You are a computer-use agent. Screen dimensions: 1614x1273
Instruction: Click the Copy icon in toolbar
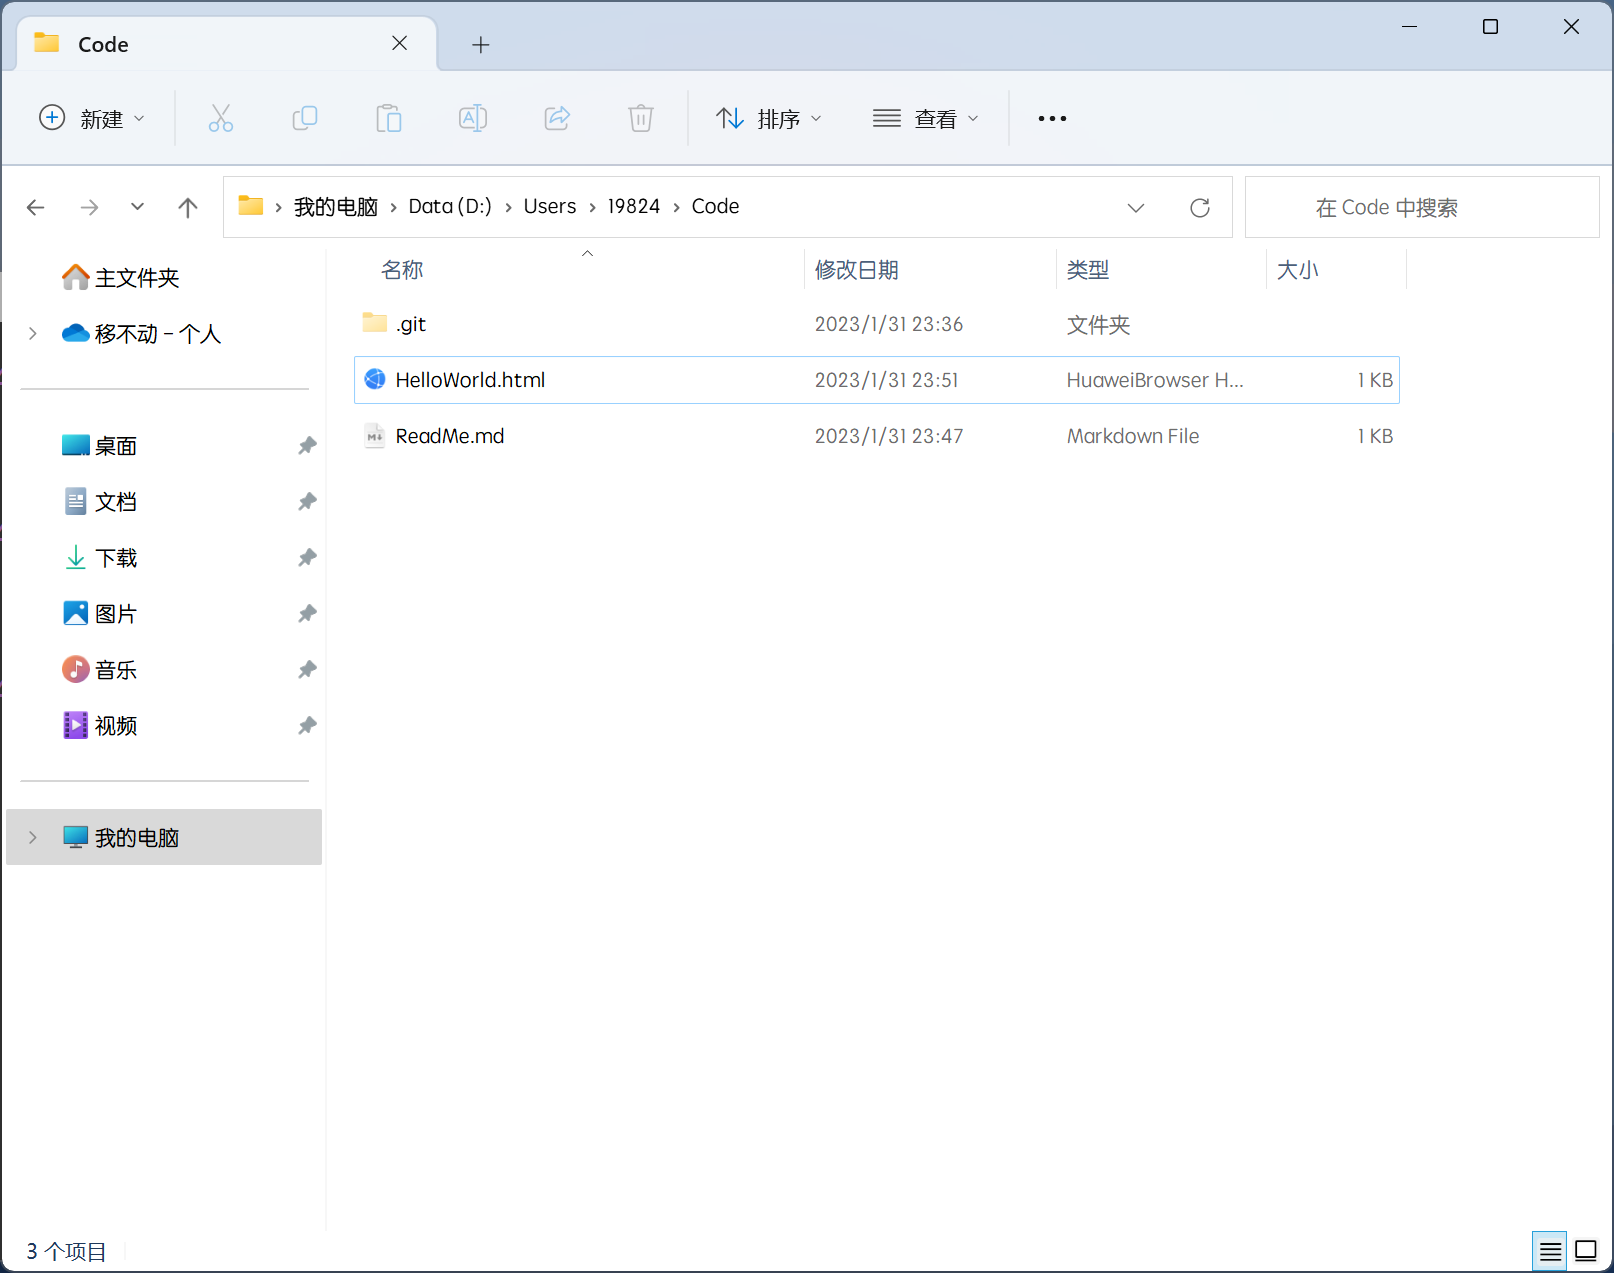[305, 118]
